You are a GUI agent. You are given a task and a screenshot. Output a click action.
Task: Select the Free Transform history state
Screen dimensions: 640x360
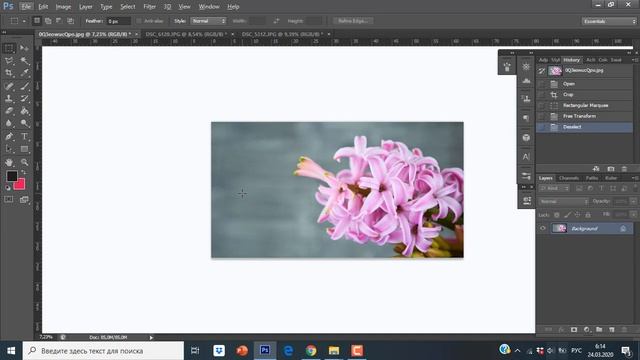point(584,116)
